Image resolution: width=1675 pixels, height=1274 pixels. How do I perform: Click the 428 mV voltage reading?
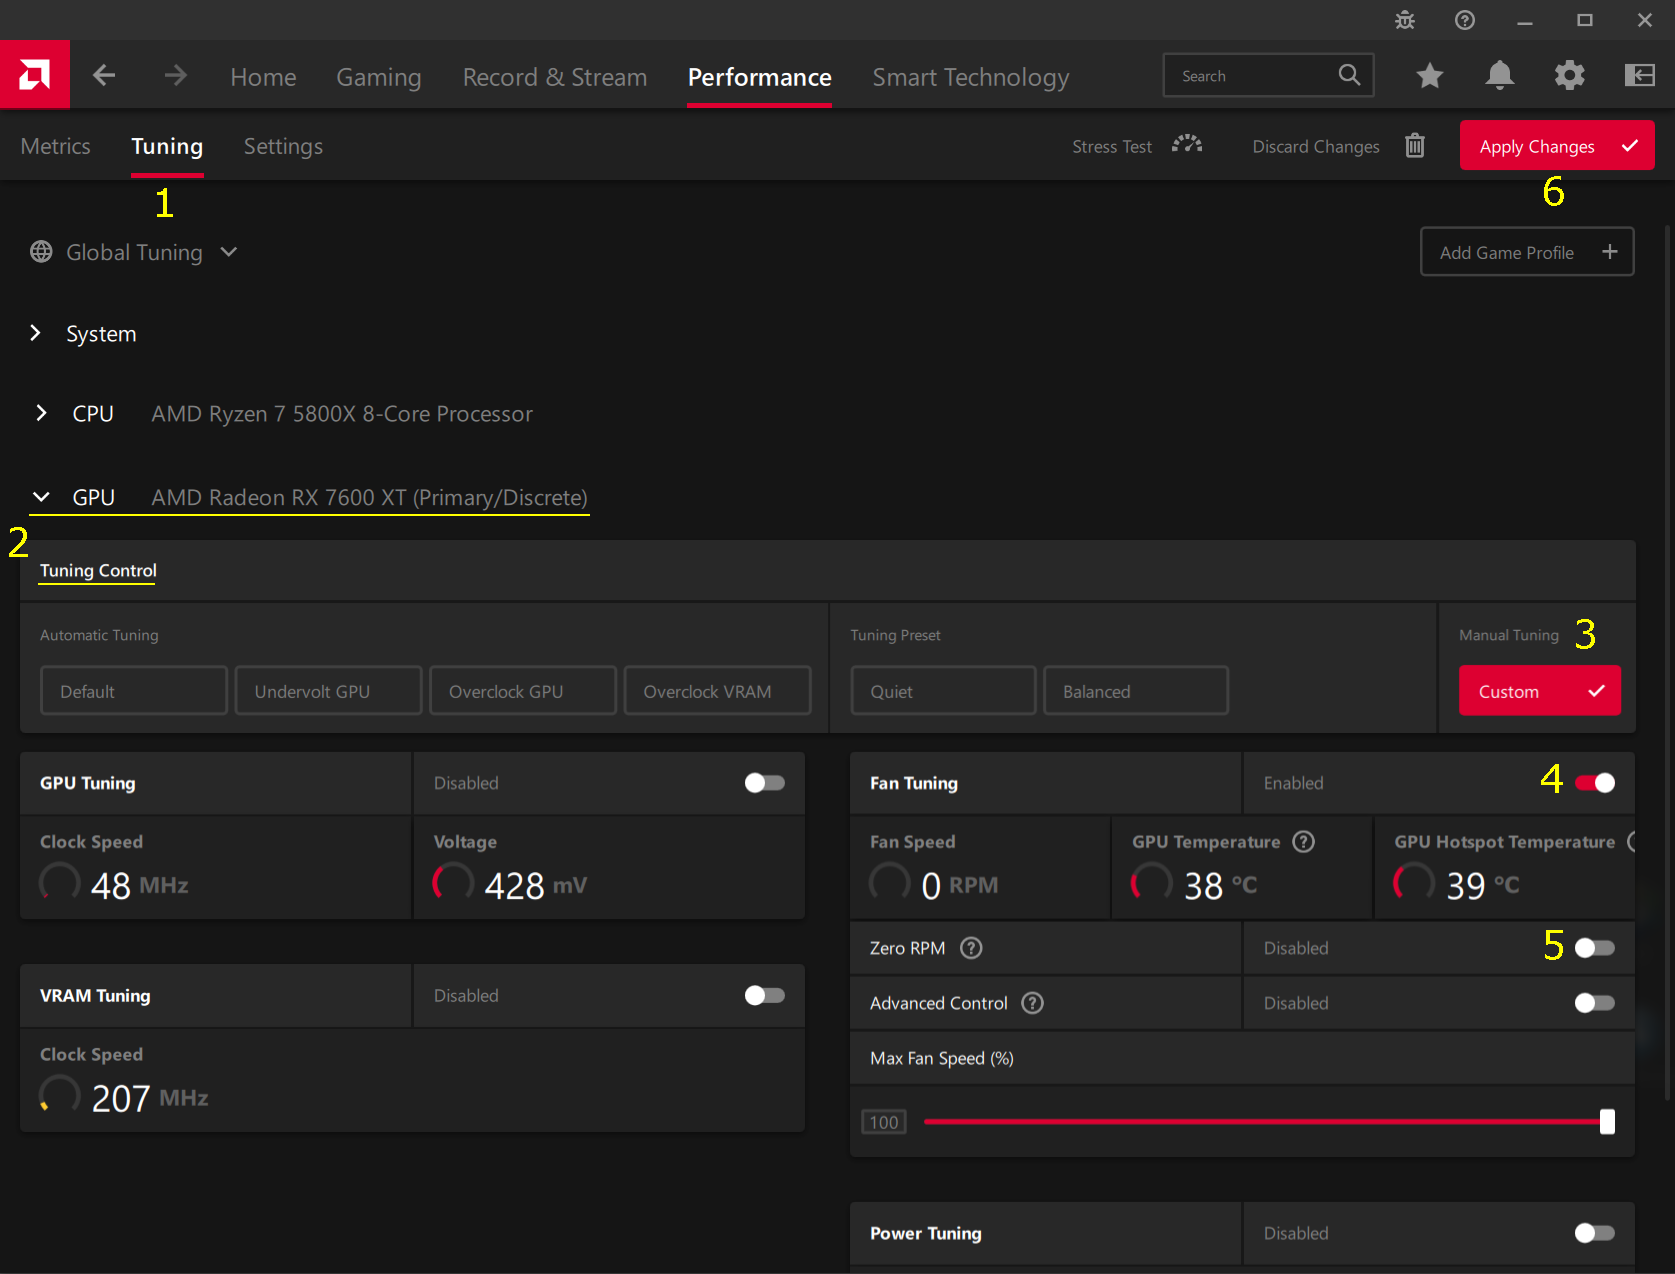536,885
